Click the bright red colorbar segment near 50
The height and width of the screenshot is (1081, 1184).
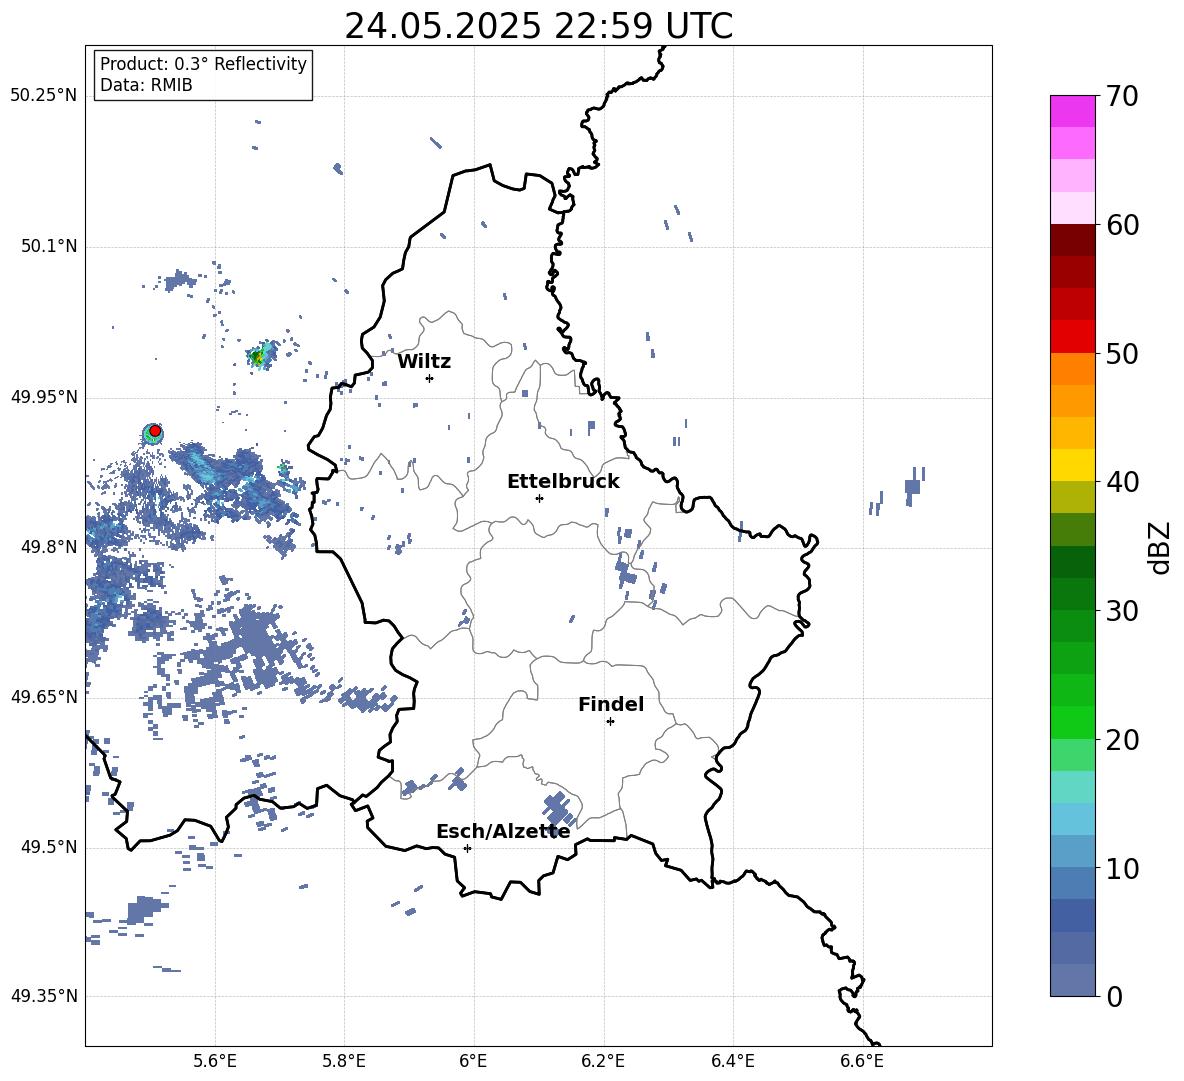click(1072, 337)
